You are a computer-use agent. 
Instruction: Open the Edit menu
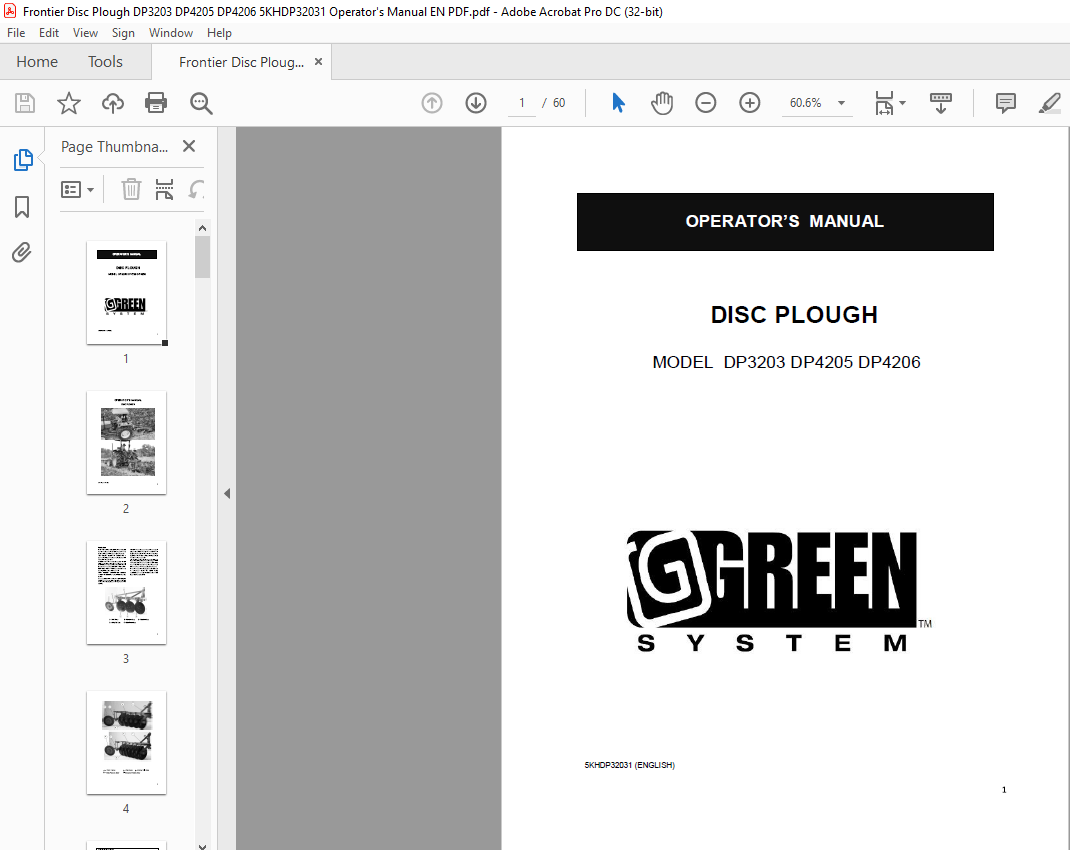pyautogui.click(x=48, y=33)
